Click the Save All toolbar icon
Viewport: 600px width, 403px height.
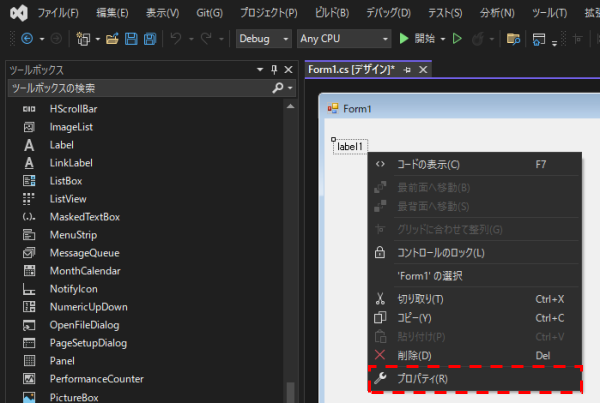(148, 39)
